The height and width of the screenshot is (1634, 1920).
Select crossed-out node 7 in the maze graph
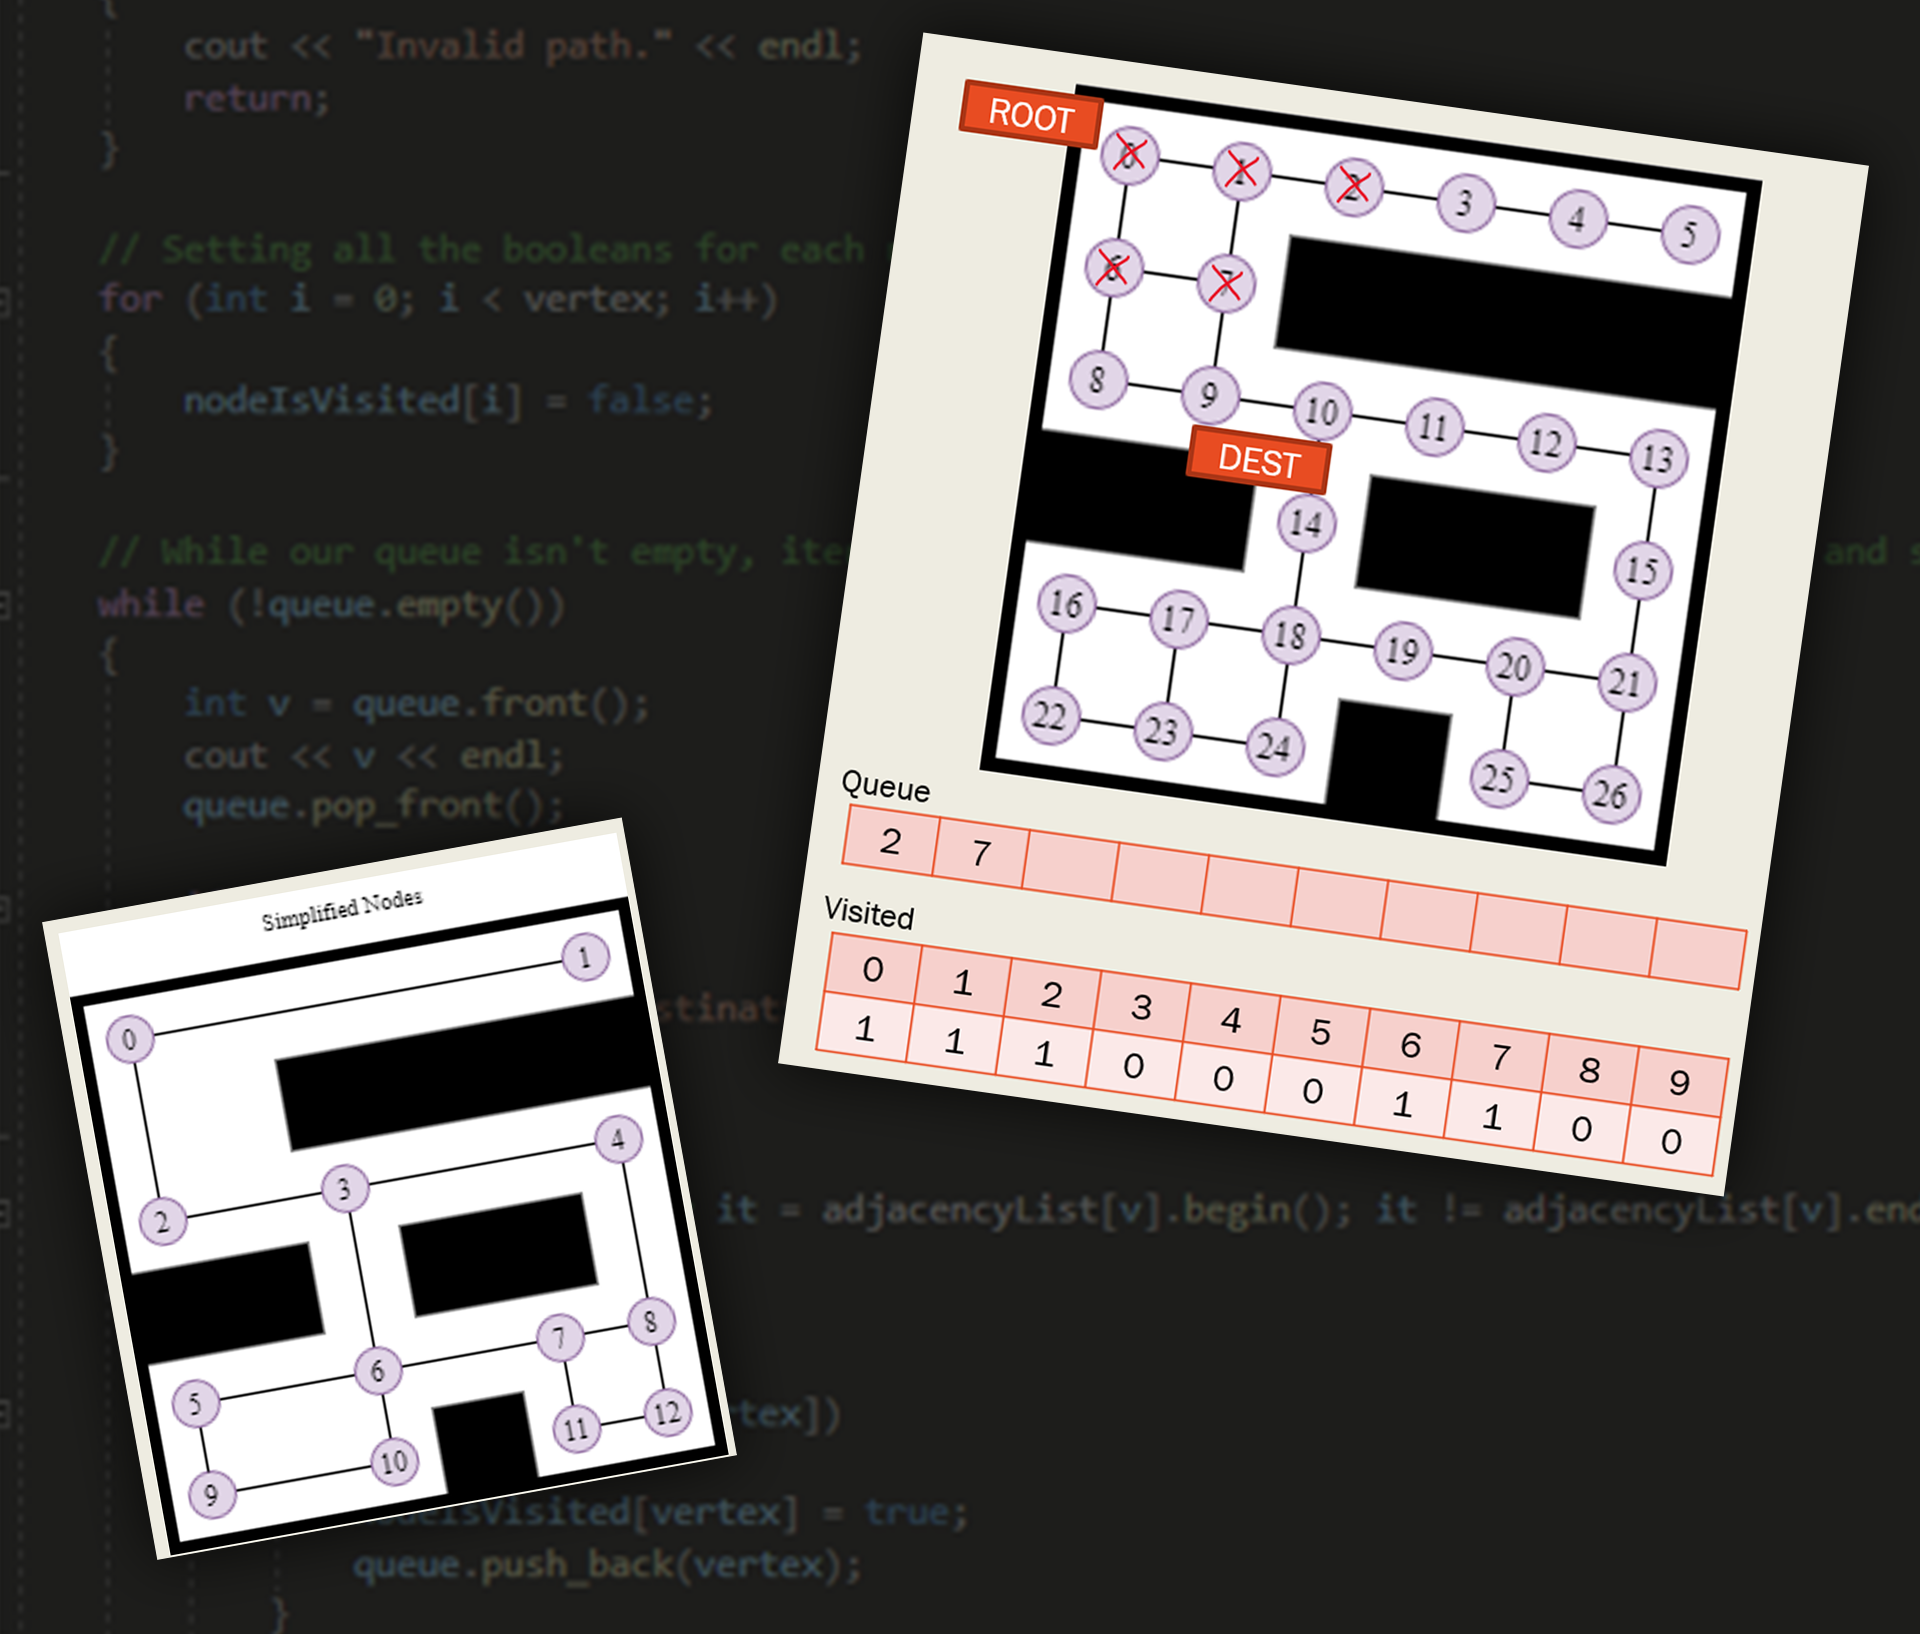tap(1226, 284)
